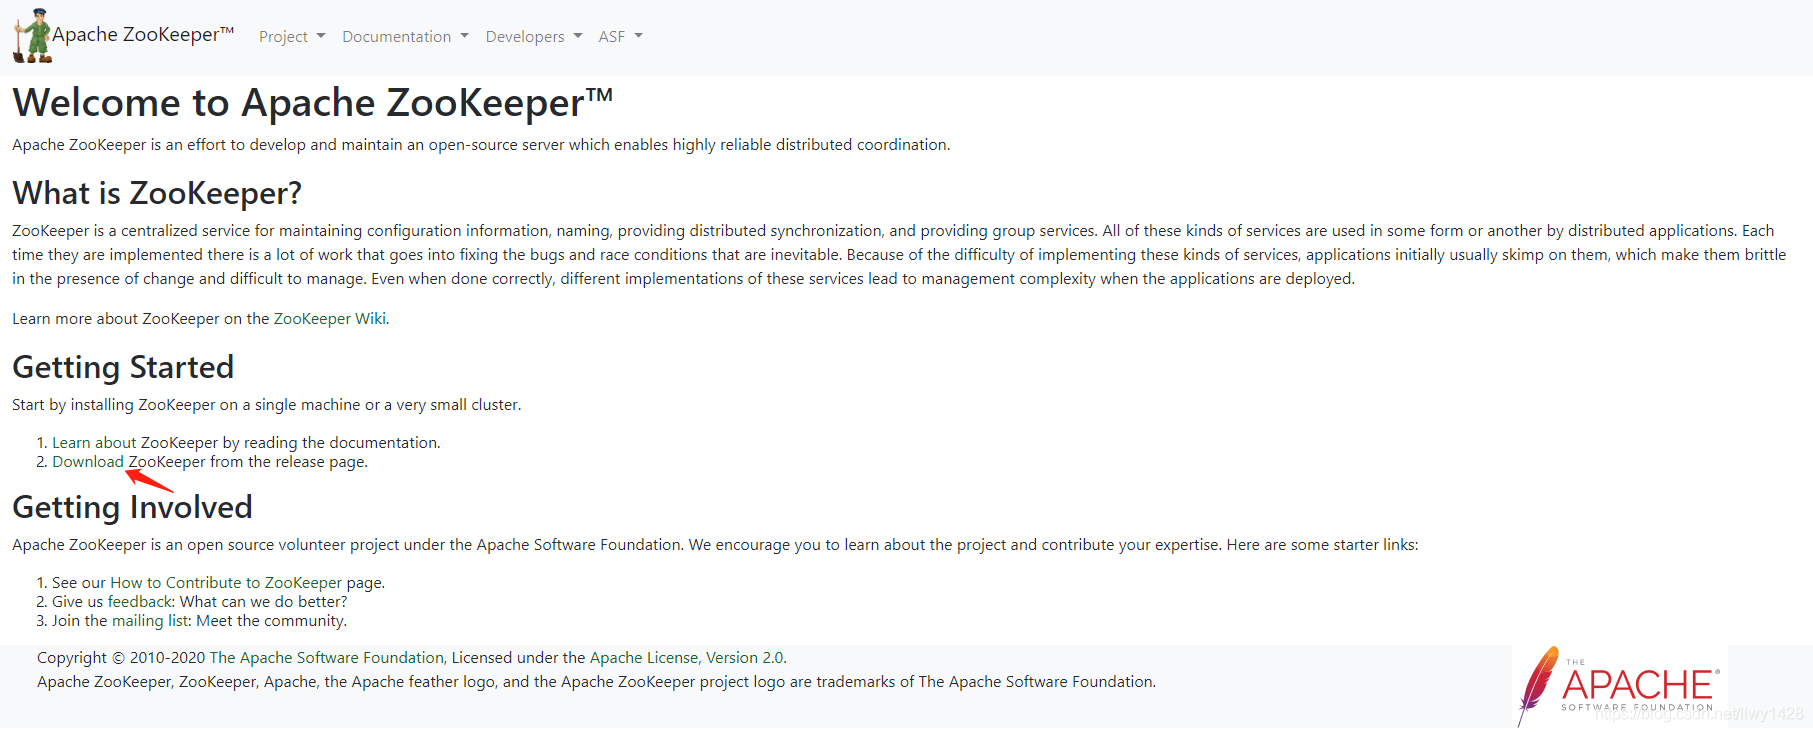The image size is (1813, 732).
Task: Click 'Start by installing ZooKeeper' sentence
Action: coord(267,405)
